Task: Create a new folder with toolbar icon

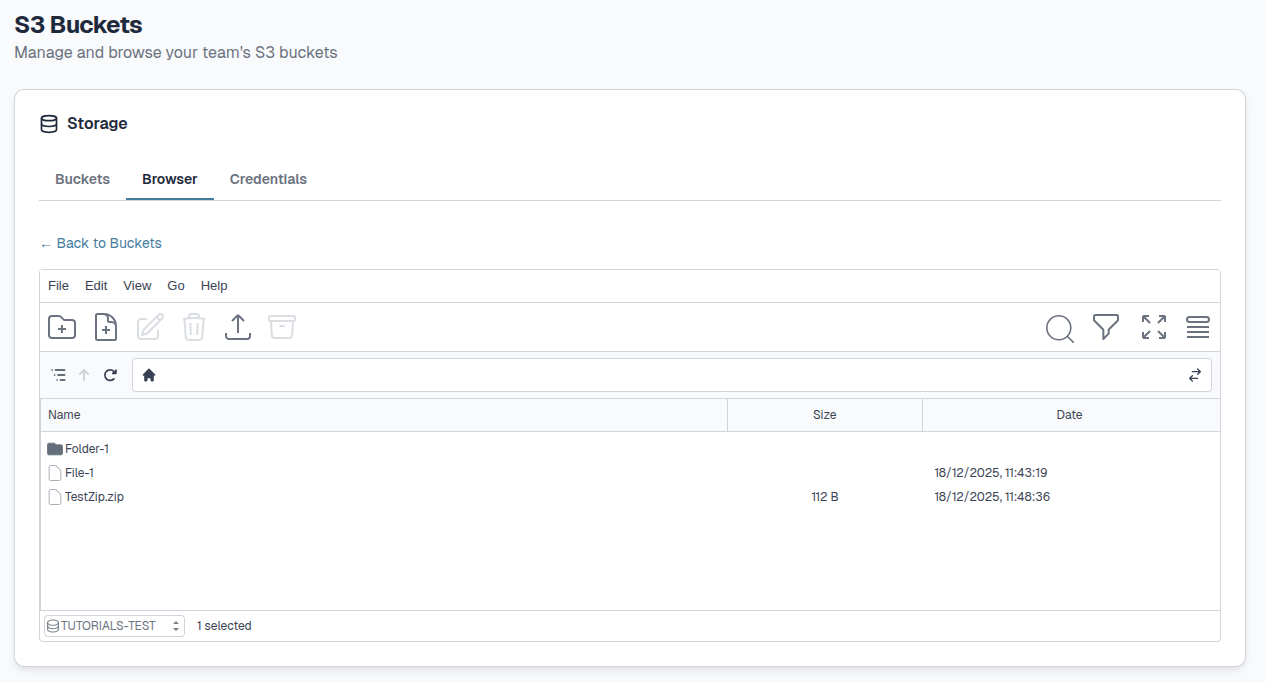Action: coord(62,327)
